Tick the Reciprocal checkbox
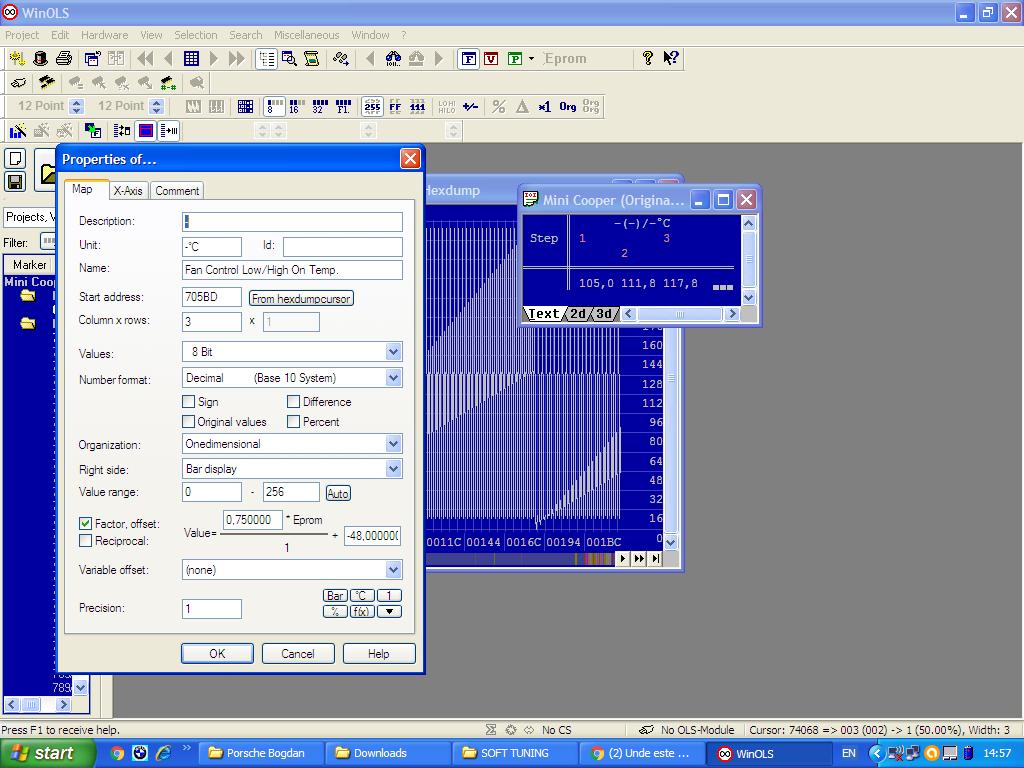This screenshot has width=1024, height=768. 86,541
